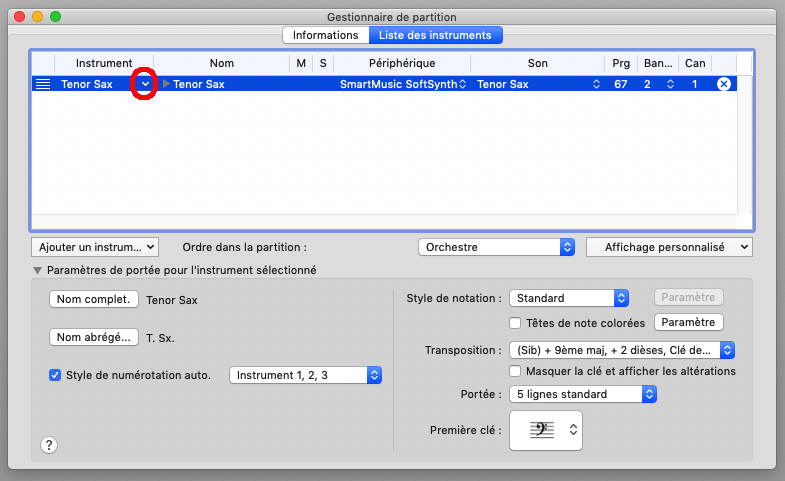Screen dimensions: 785x481
Task: Click the Channel stepper arrows in row
Action: point(705,85)
